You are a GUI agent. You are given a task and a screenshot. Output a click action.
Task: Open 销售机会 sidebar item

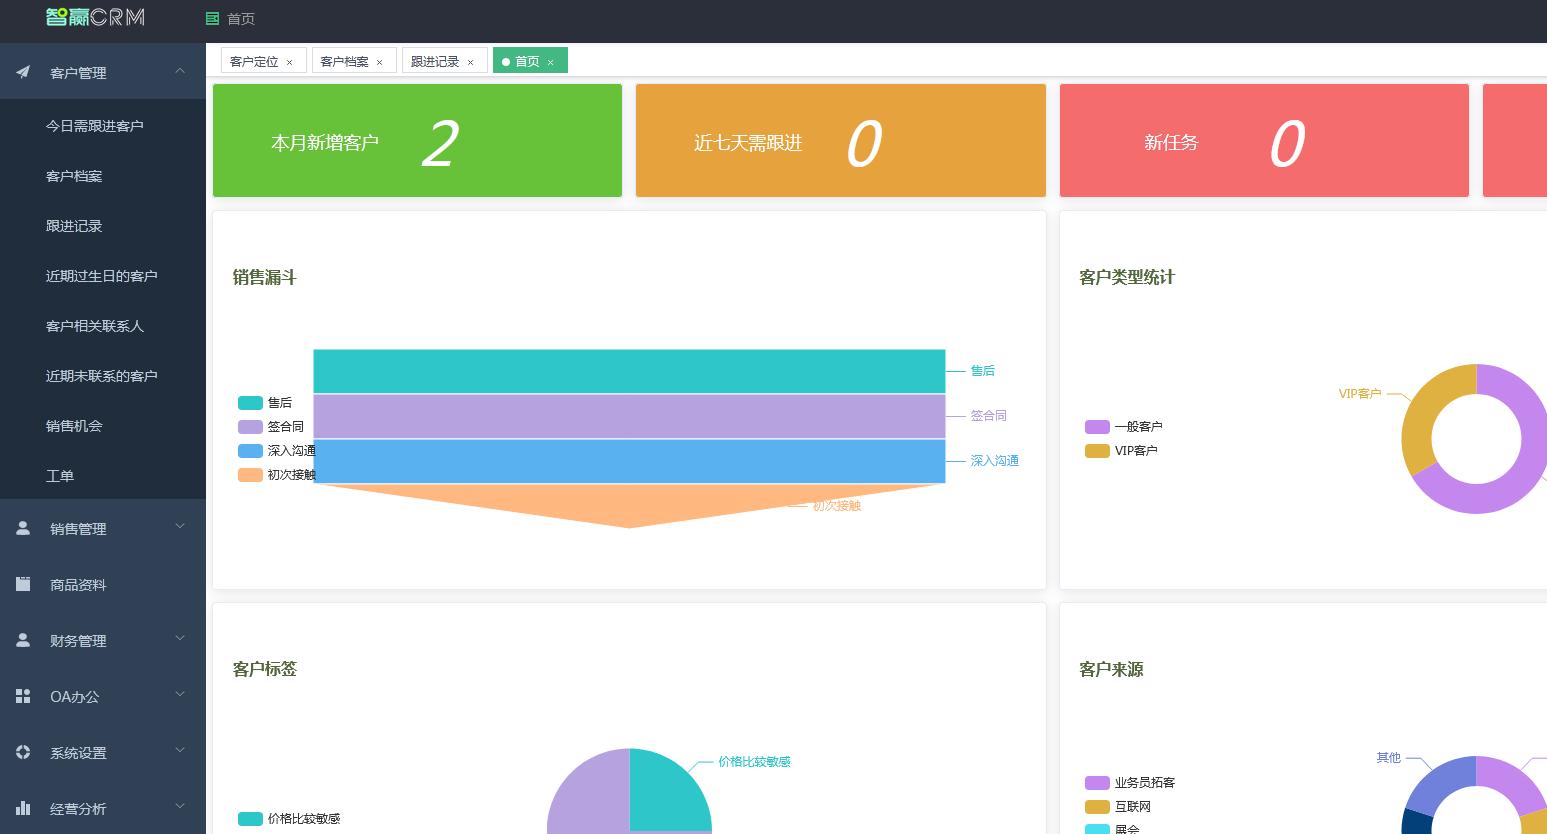click(x=103, y=426)
